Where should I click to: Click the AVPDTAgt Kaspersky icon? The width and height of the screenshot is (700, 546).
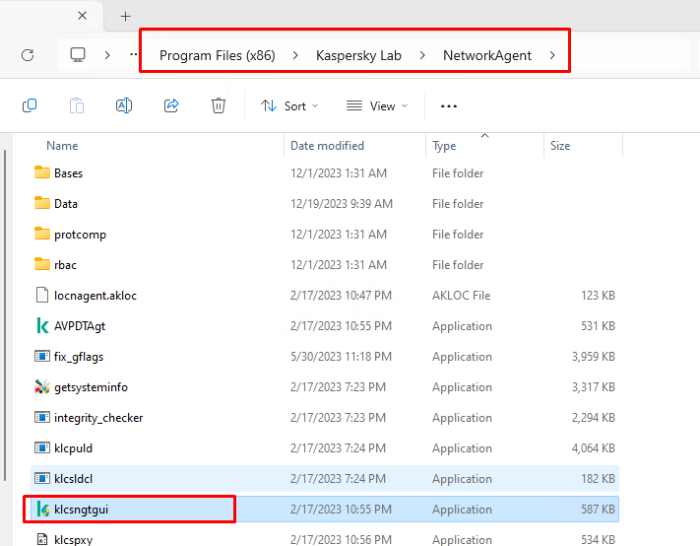pyautogui.click(x=42, y=325)
